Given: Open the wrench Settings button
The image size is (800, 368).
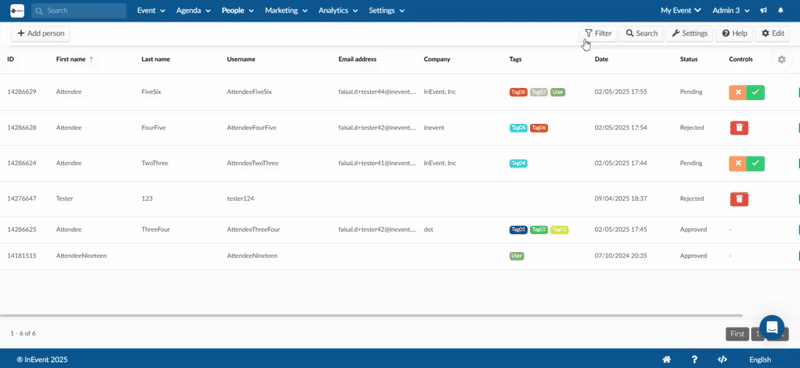Looking at the screenshot, I should [x=689, y=34].
